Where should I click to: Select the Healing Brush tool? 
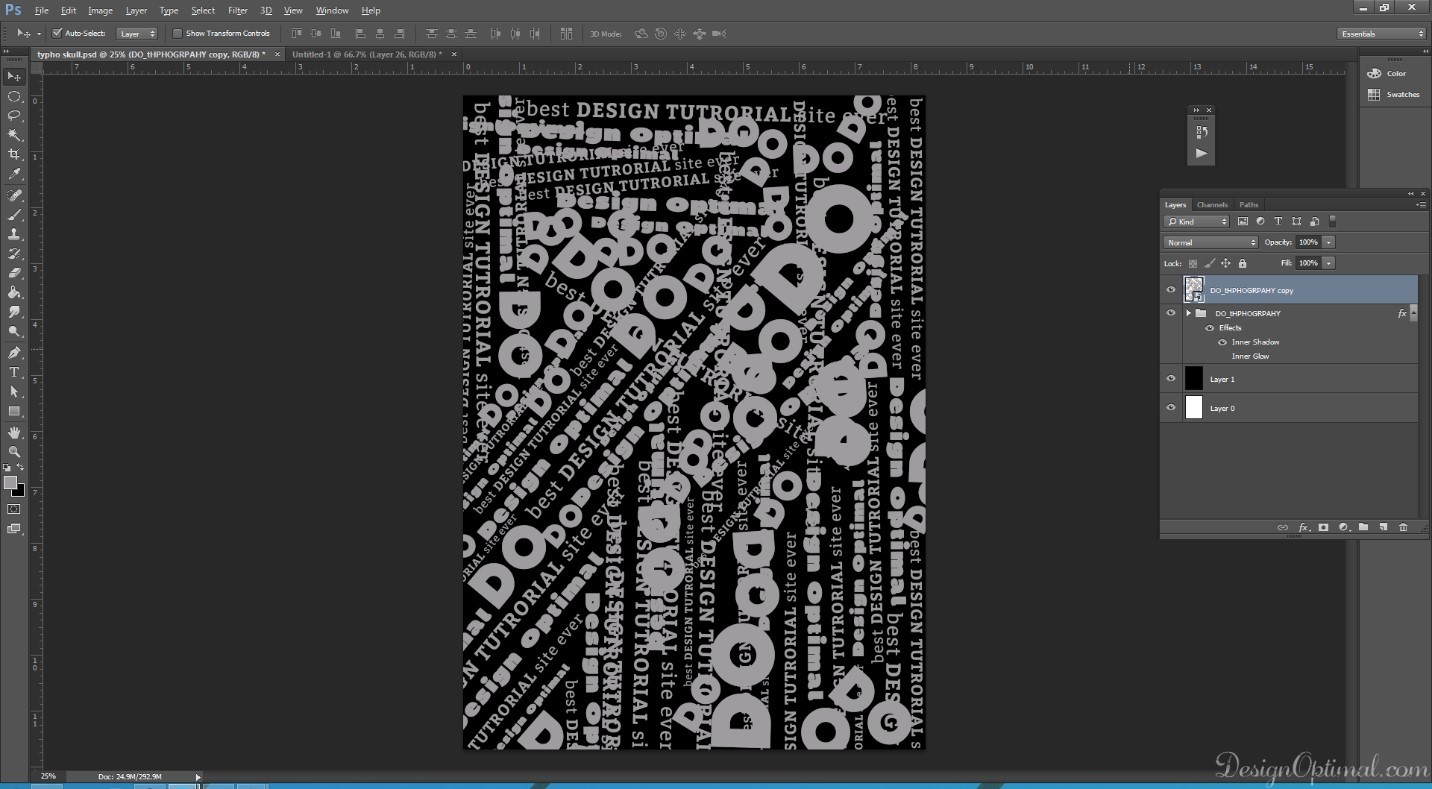pyautogui.click(x=14, y=195)
